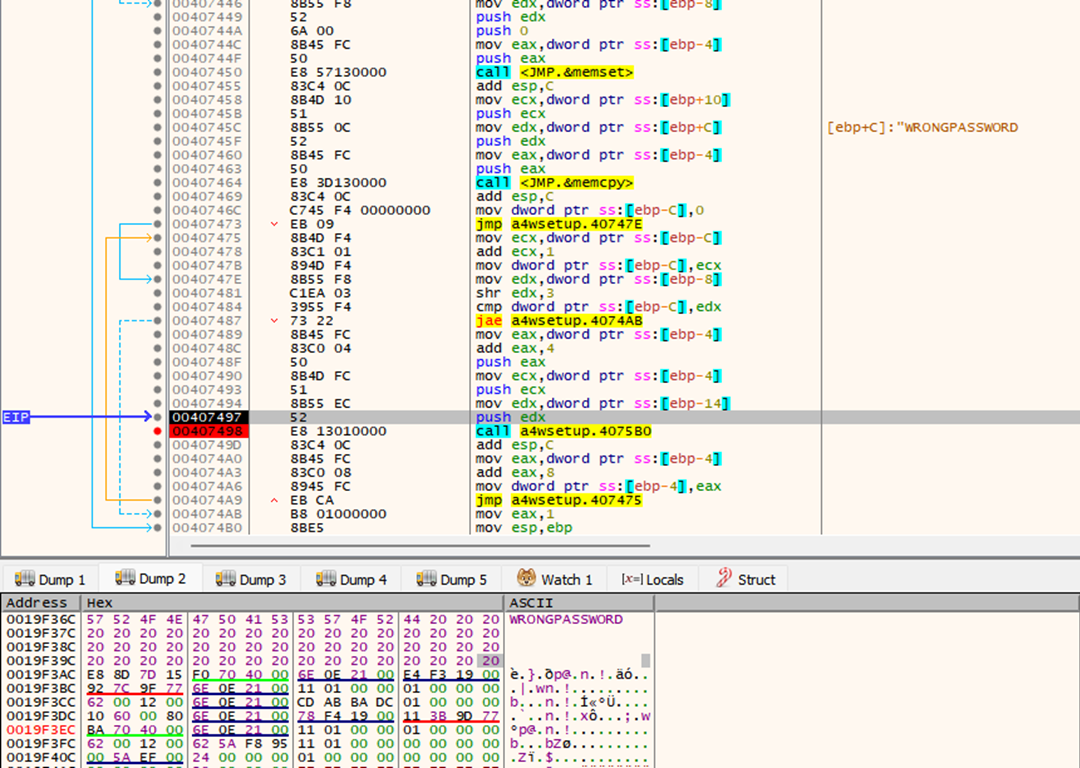Click the Locals [x=] icon

point(631,579)
